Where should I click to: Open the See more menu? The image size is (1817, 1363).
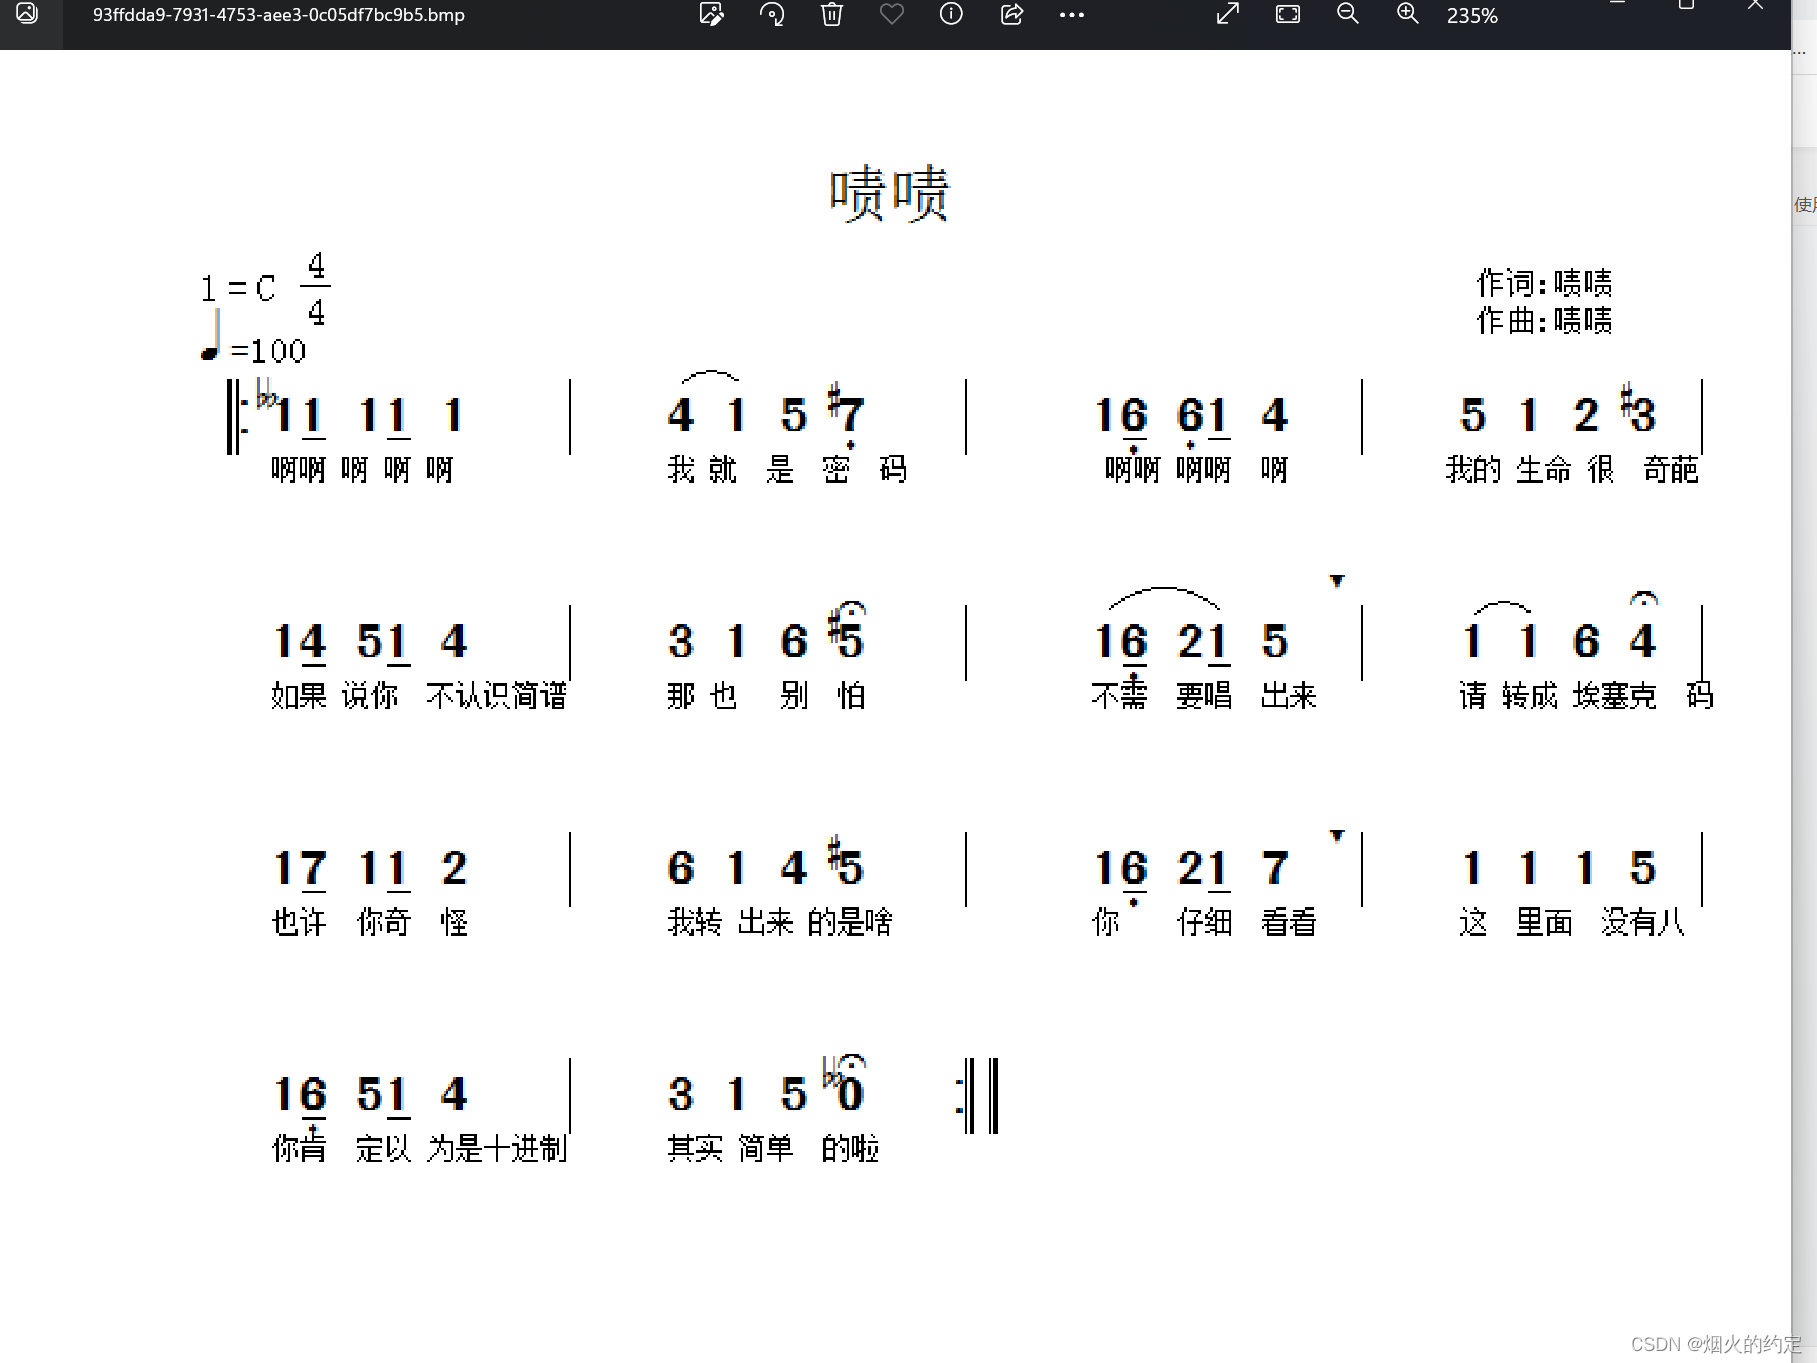pos(1071,15)
